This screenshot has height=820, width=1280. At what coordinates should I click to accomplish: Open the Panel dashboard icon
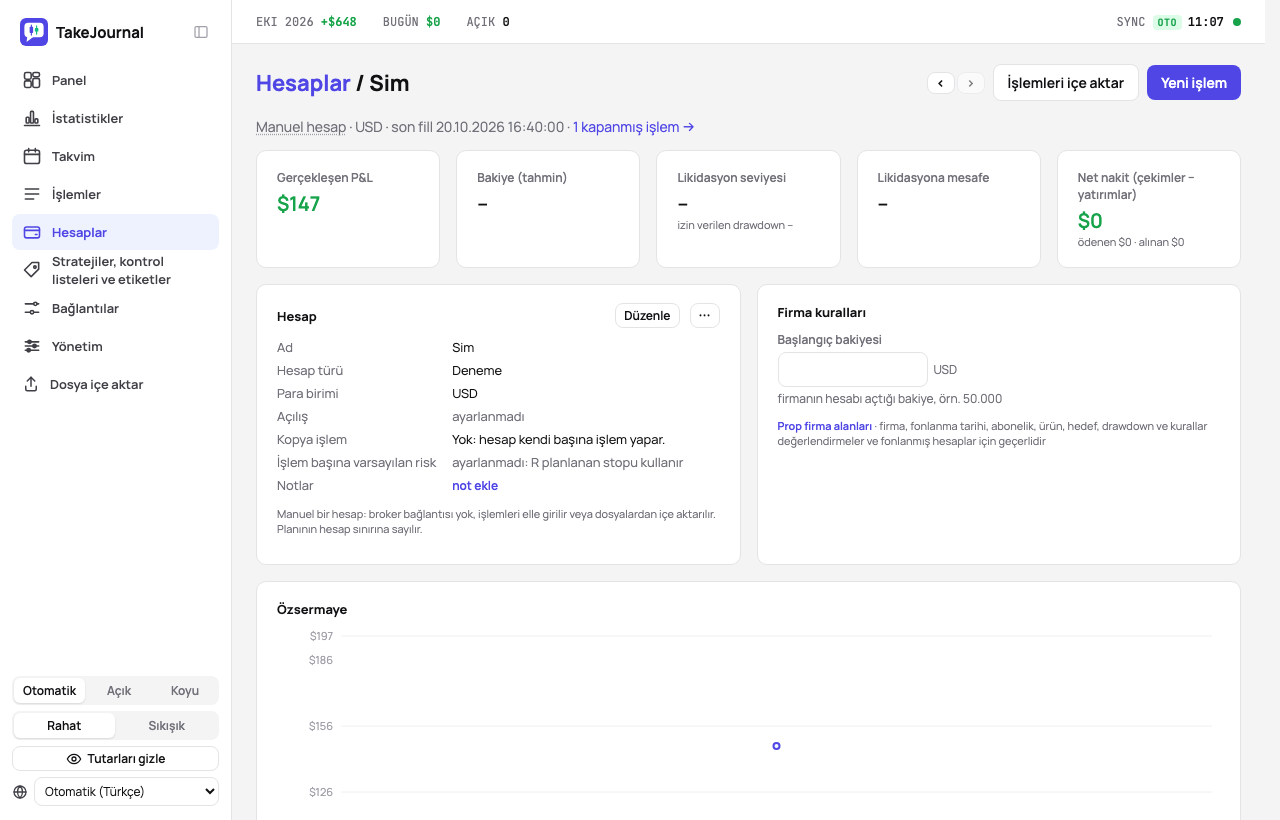pos(32,80)
